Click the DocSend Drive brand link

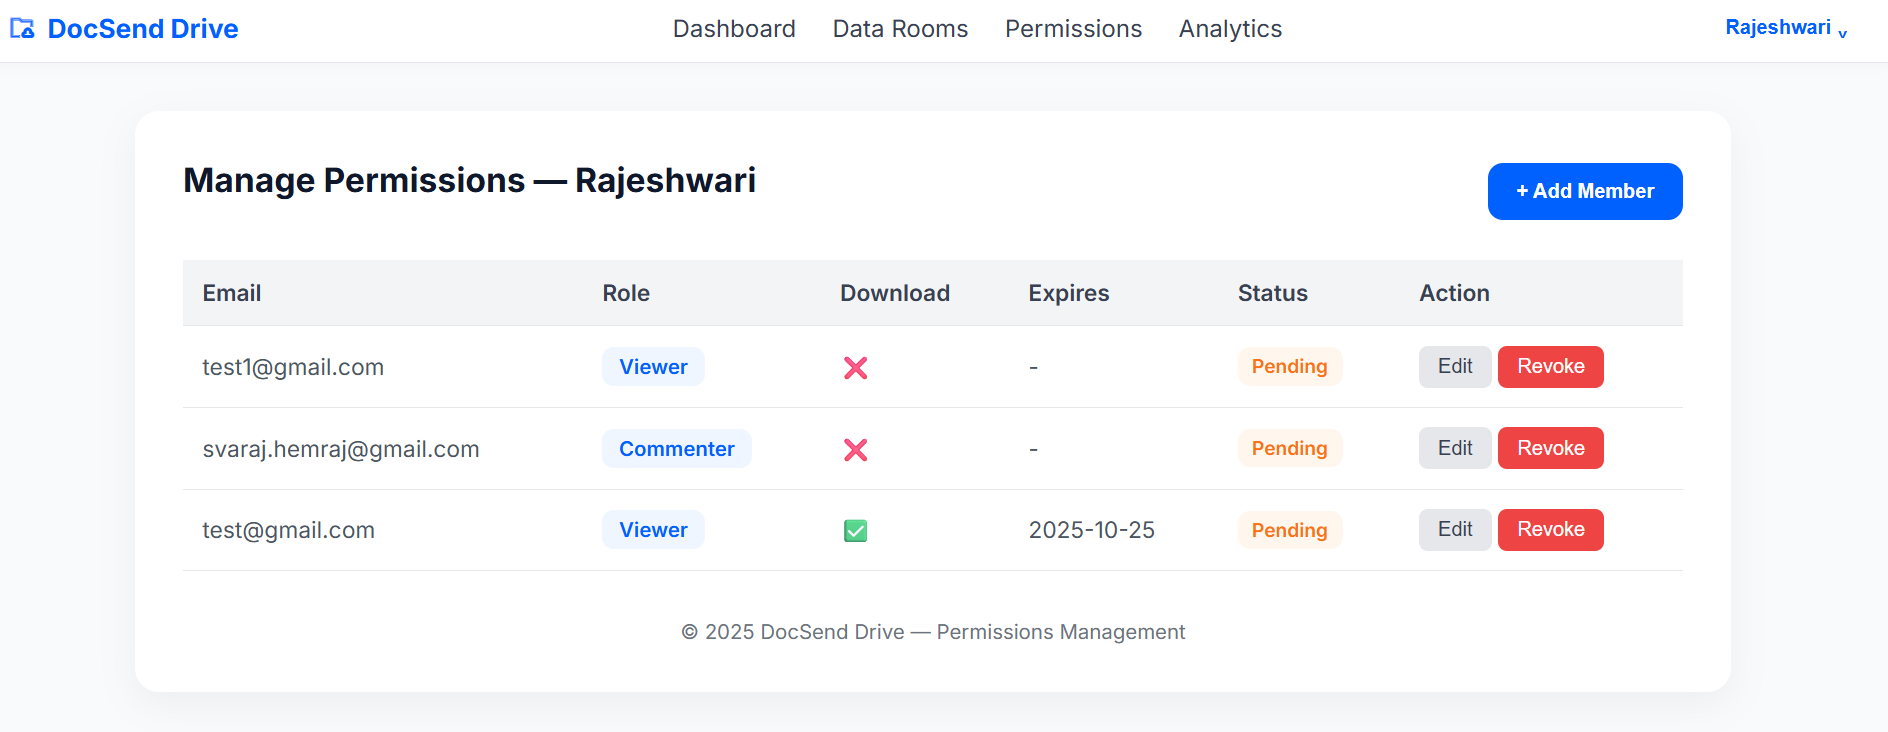click(143, 29)
